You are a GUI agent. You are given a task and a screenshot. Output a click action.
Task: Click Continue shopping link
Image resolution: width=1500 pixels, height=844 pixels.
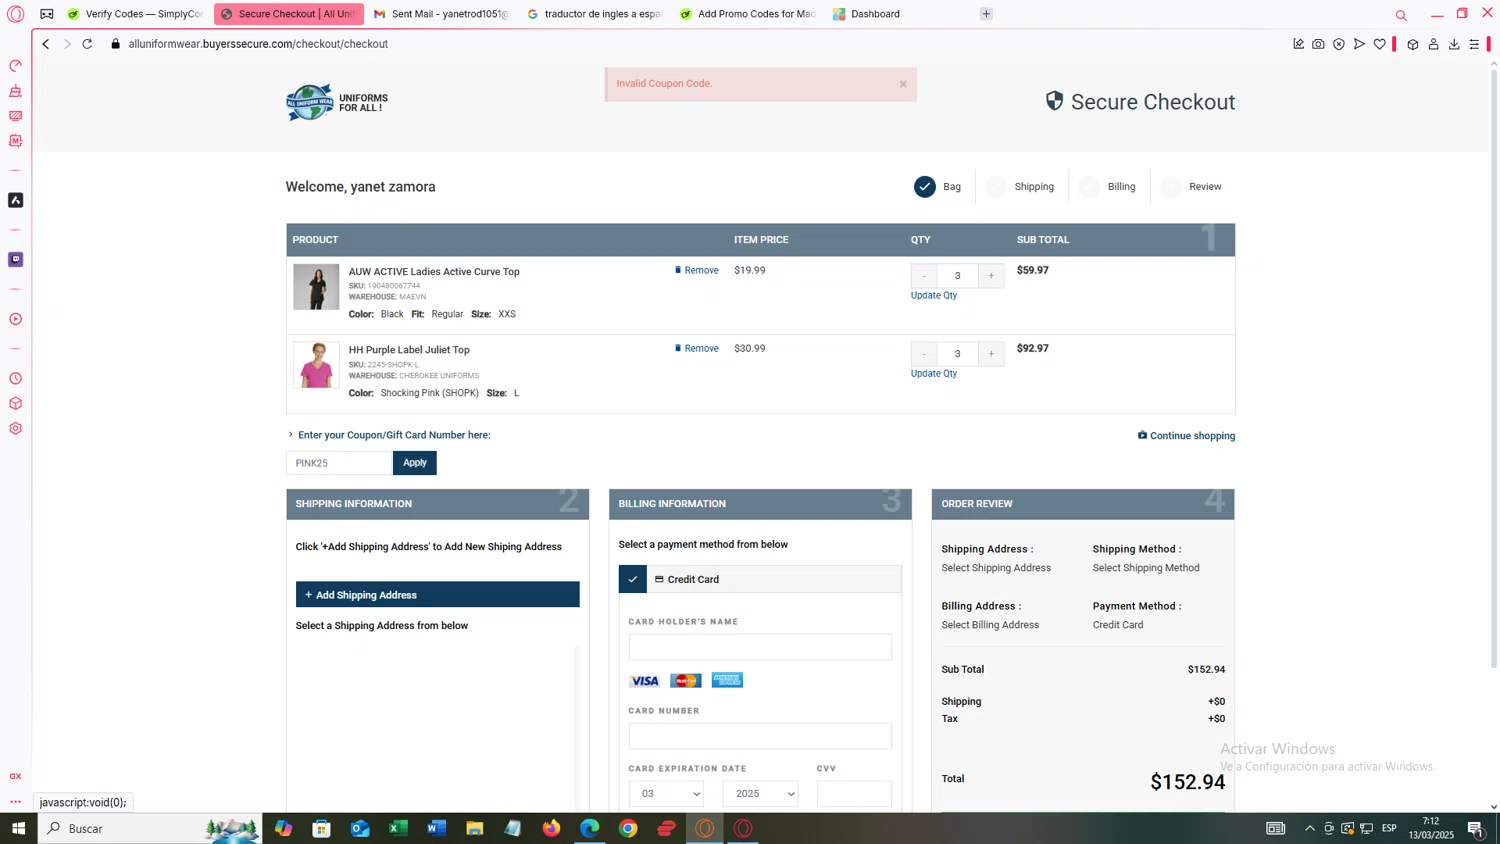click(x=1186, y=436)
